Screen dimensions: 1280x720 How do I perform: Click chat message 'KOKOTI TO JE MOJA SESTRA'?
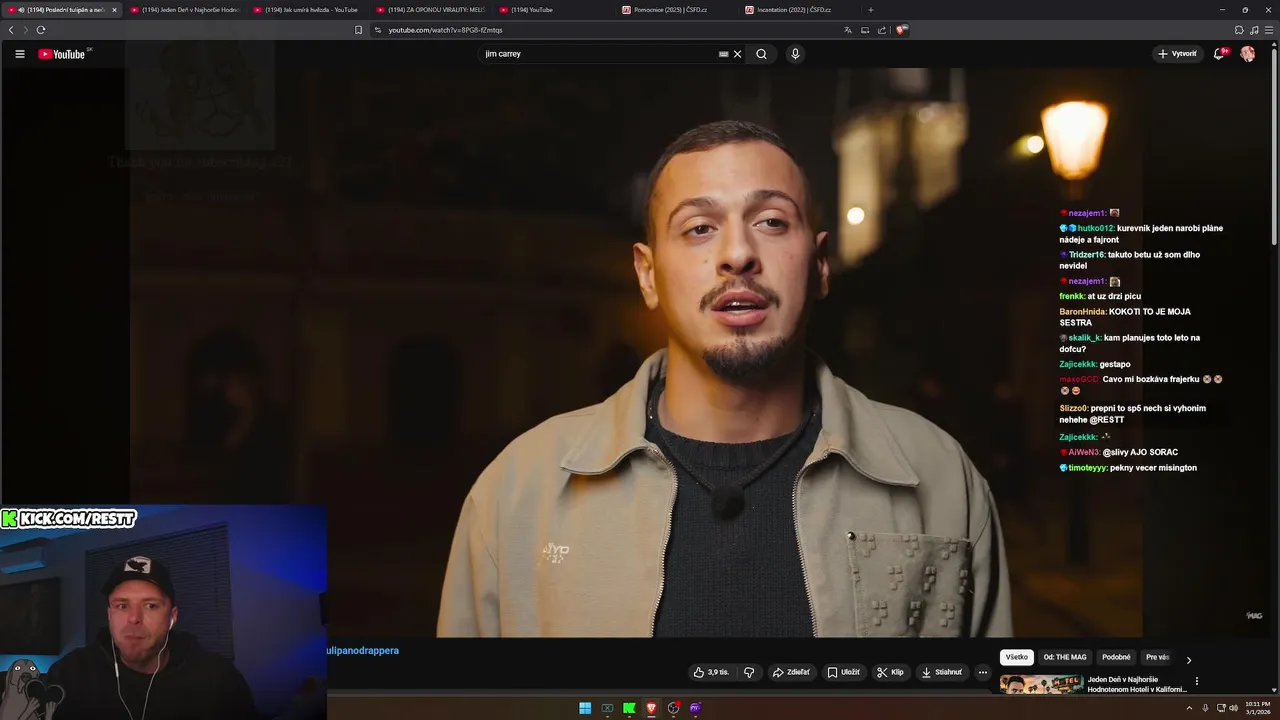point(1125,317)
